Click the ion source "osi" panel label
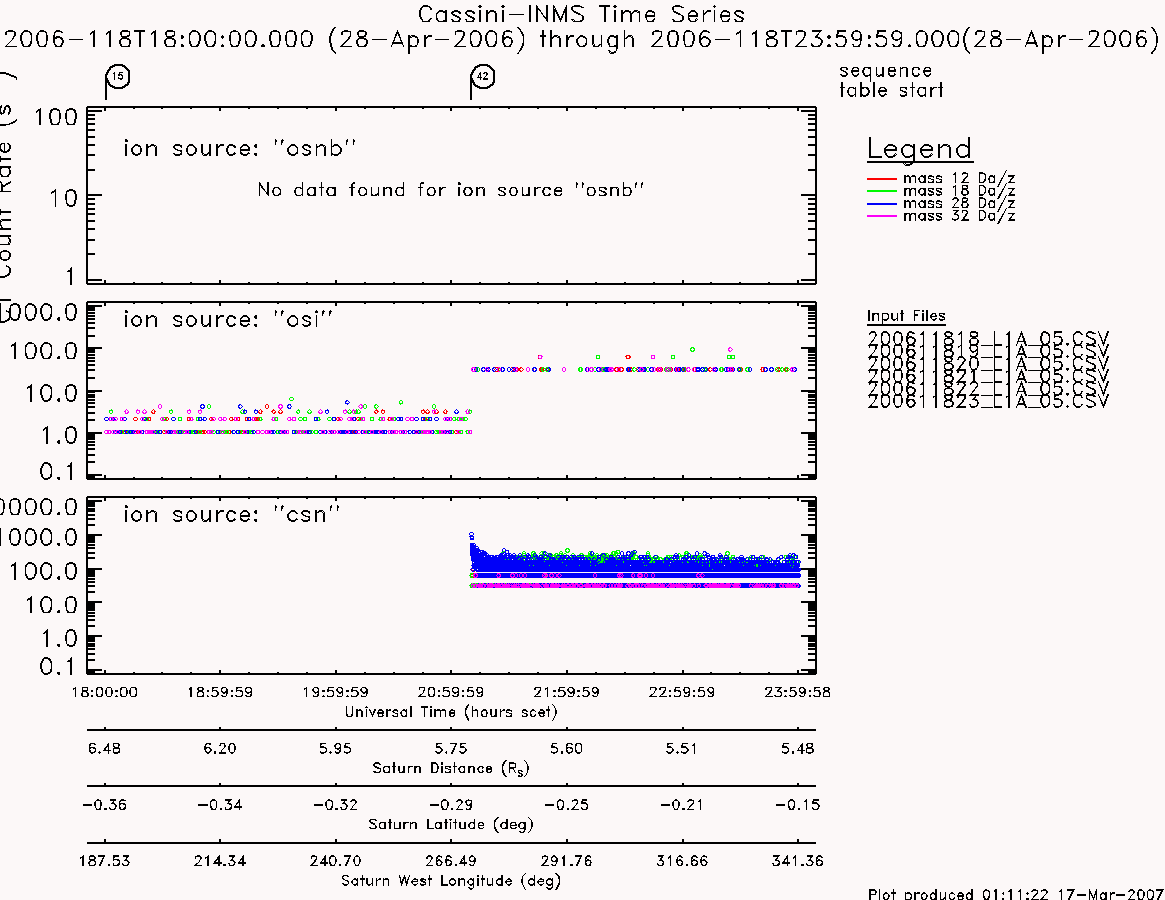 228,320
